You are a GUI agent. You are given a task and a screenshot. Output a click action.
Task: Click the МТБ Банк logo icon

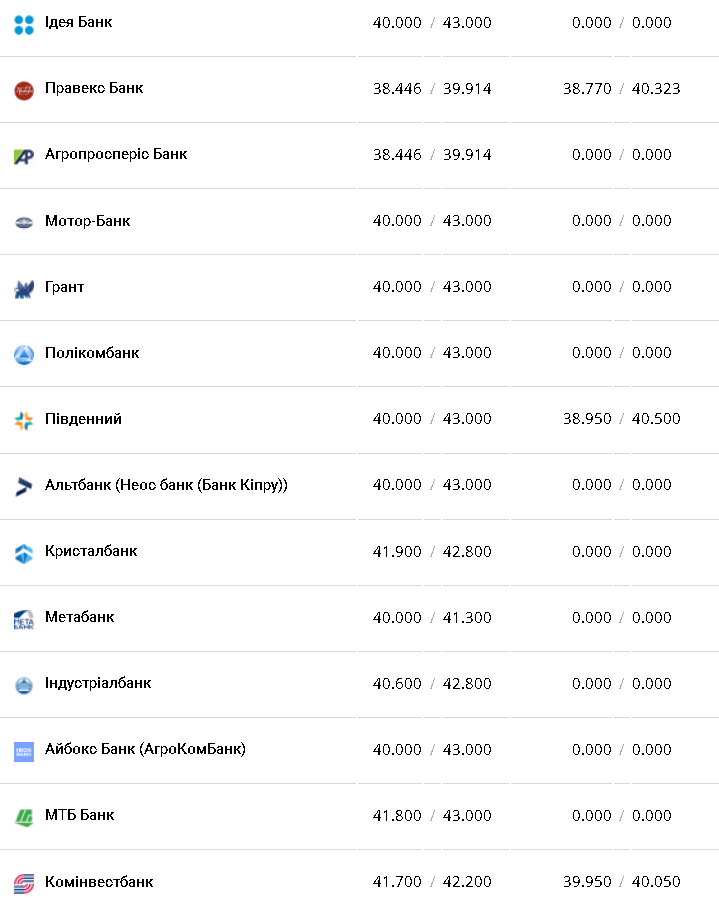(x=24, y=818)
